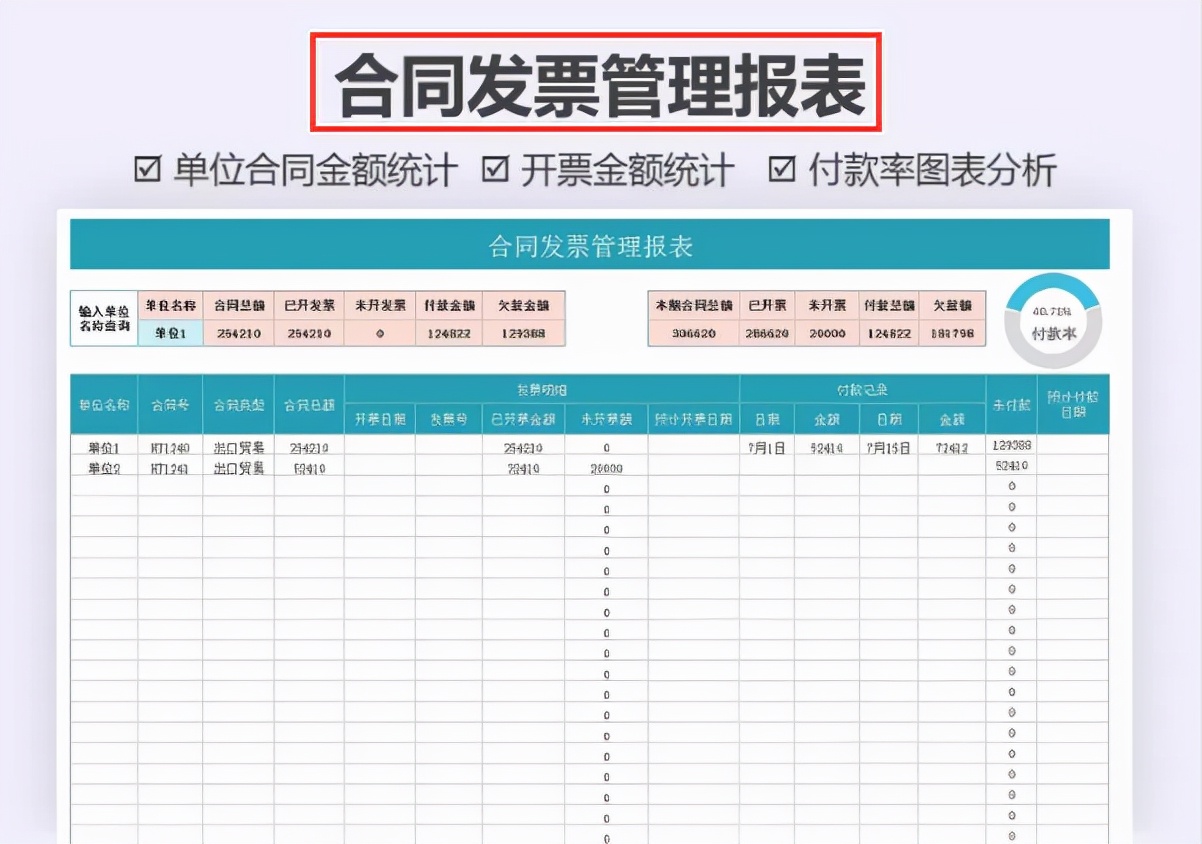Click the 付款率 donut chart
Screen dimensions: 1202x844
(x=1053, y=321)
